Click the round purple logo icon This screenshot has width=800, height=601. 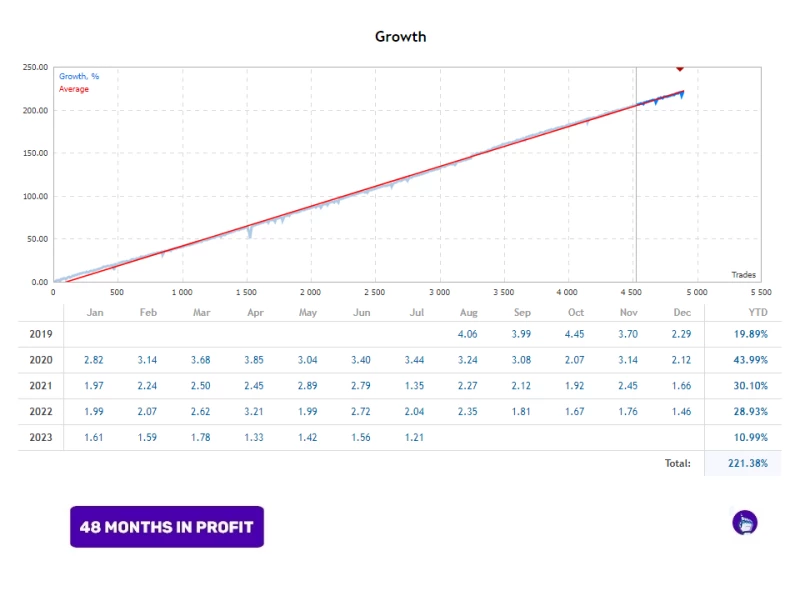pyautogui.click(x=745, y=522)
